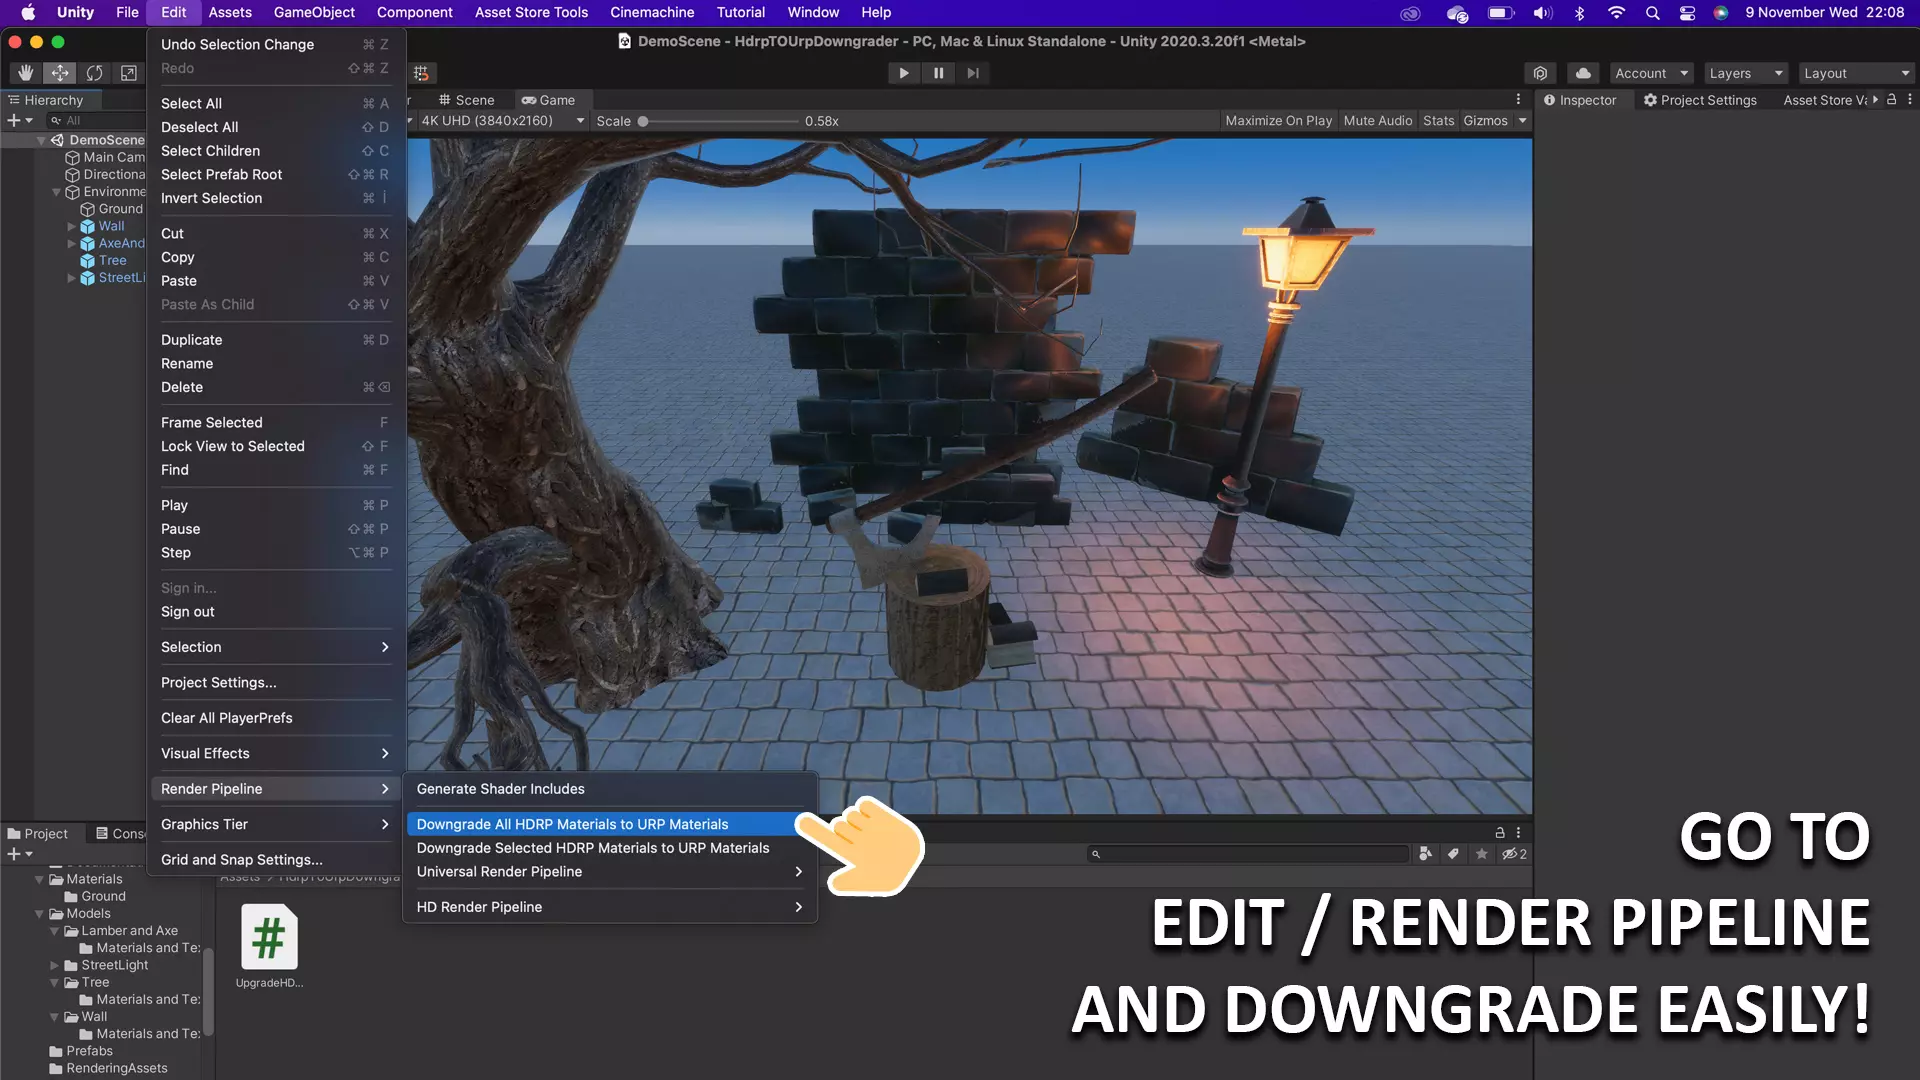This screenshot has width=1920, height=1080.
Task: Open the Gizmos dropdown arrow
Action: pos(1522,121)
